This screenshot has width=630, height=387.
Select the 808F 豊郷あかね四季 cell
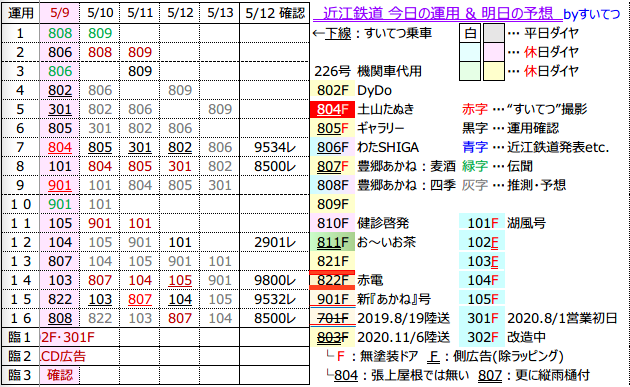click(332, 185)
